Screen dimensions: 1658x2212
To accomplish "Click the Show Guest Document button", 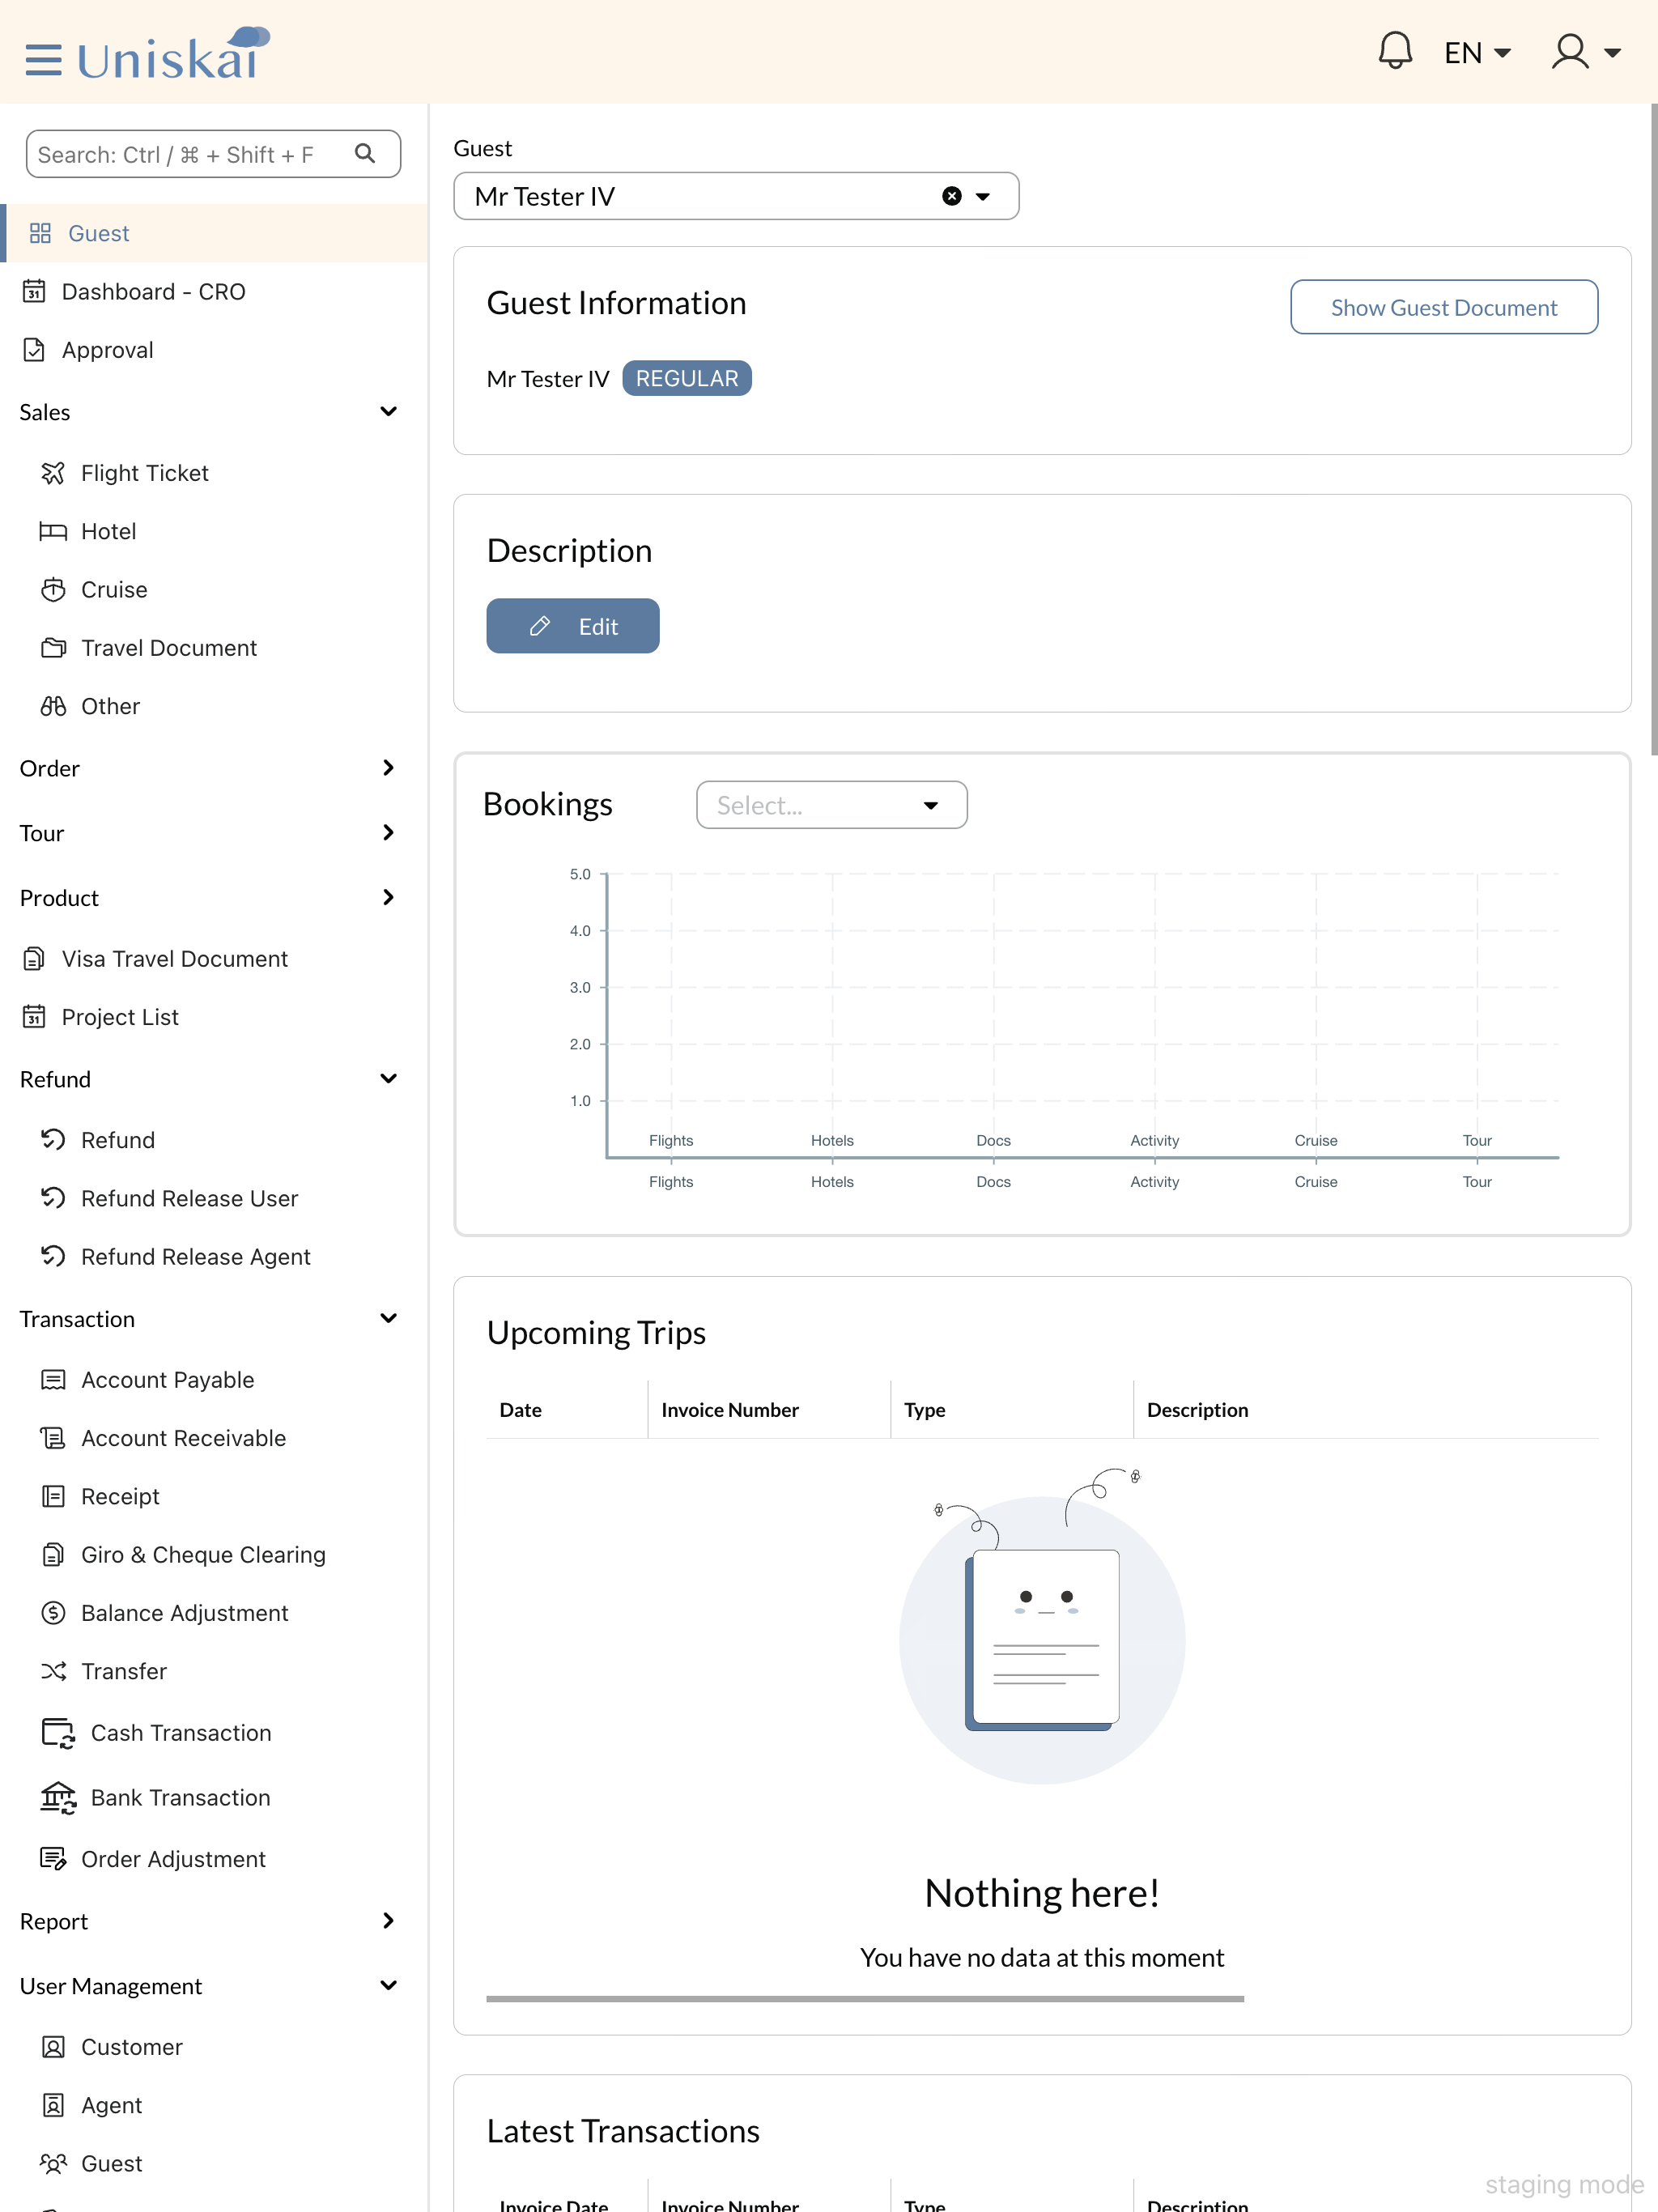I will pos(1443,307).
